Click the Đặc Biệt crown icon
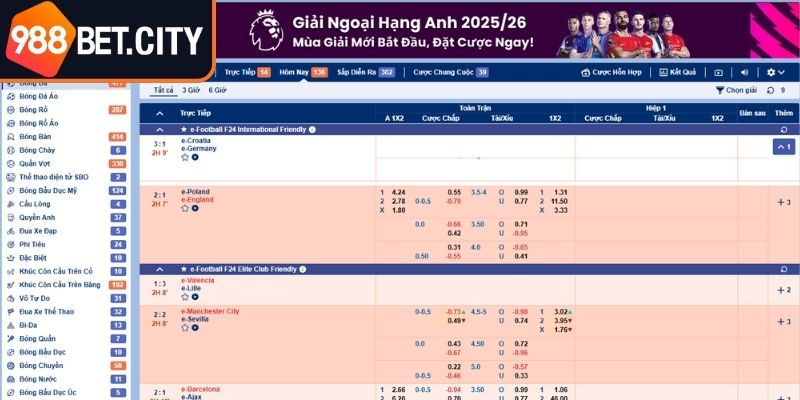This screenshot has width=800, height=400. [10, 258]
